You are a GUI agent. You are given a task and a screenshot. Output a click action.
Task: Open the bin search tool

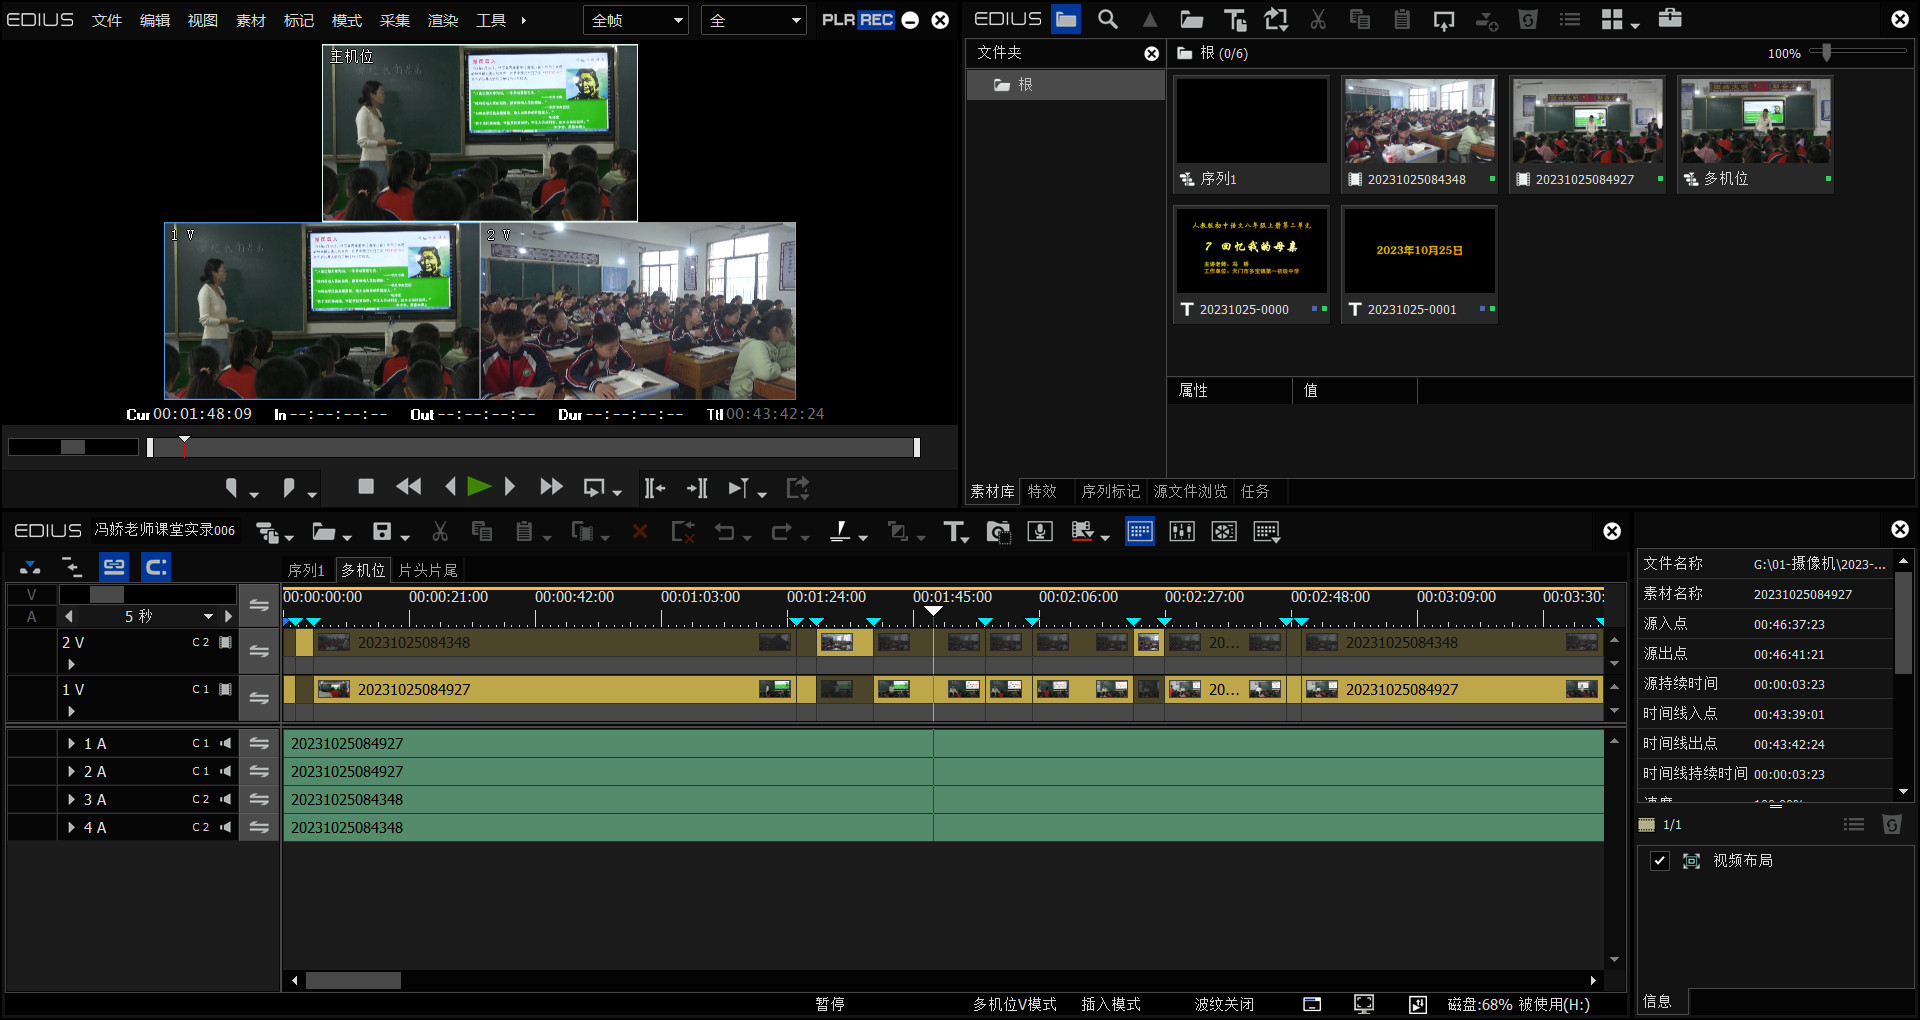1107,19
